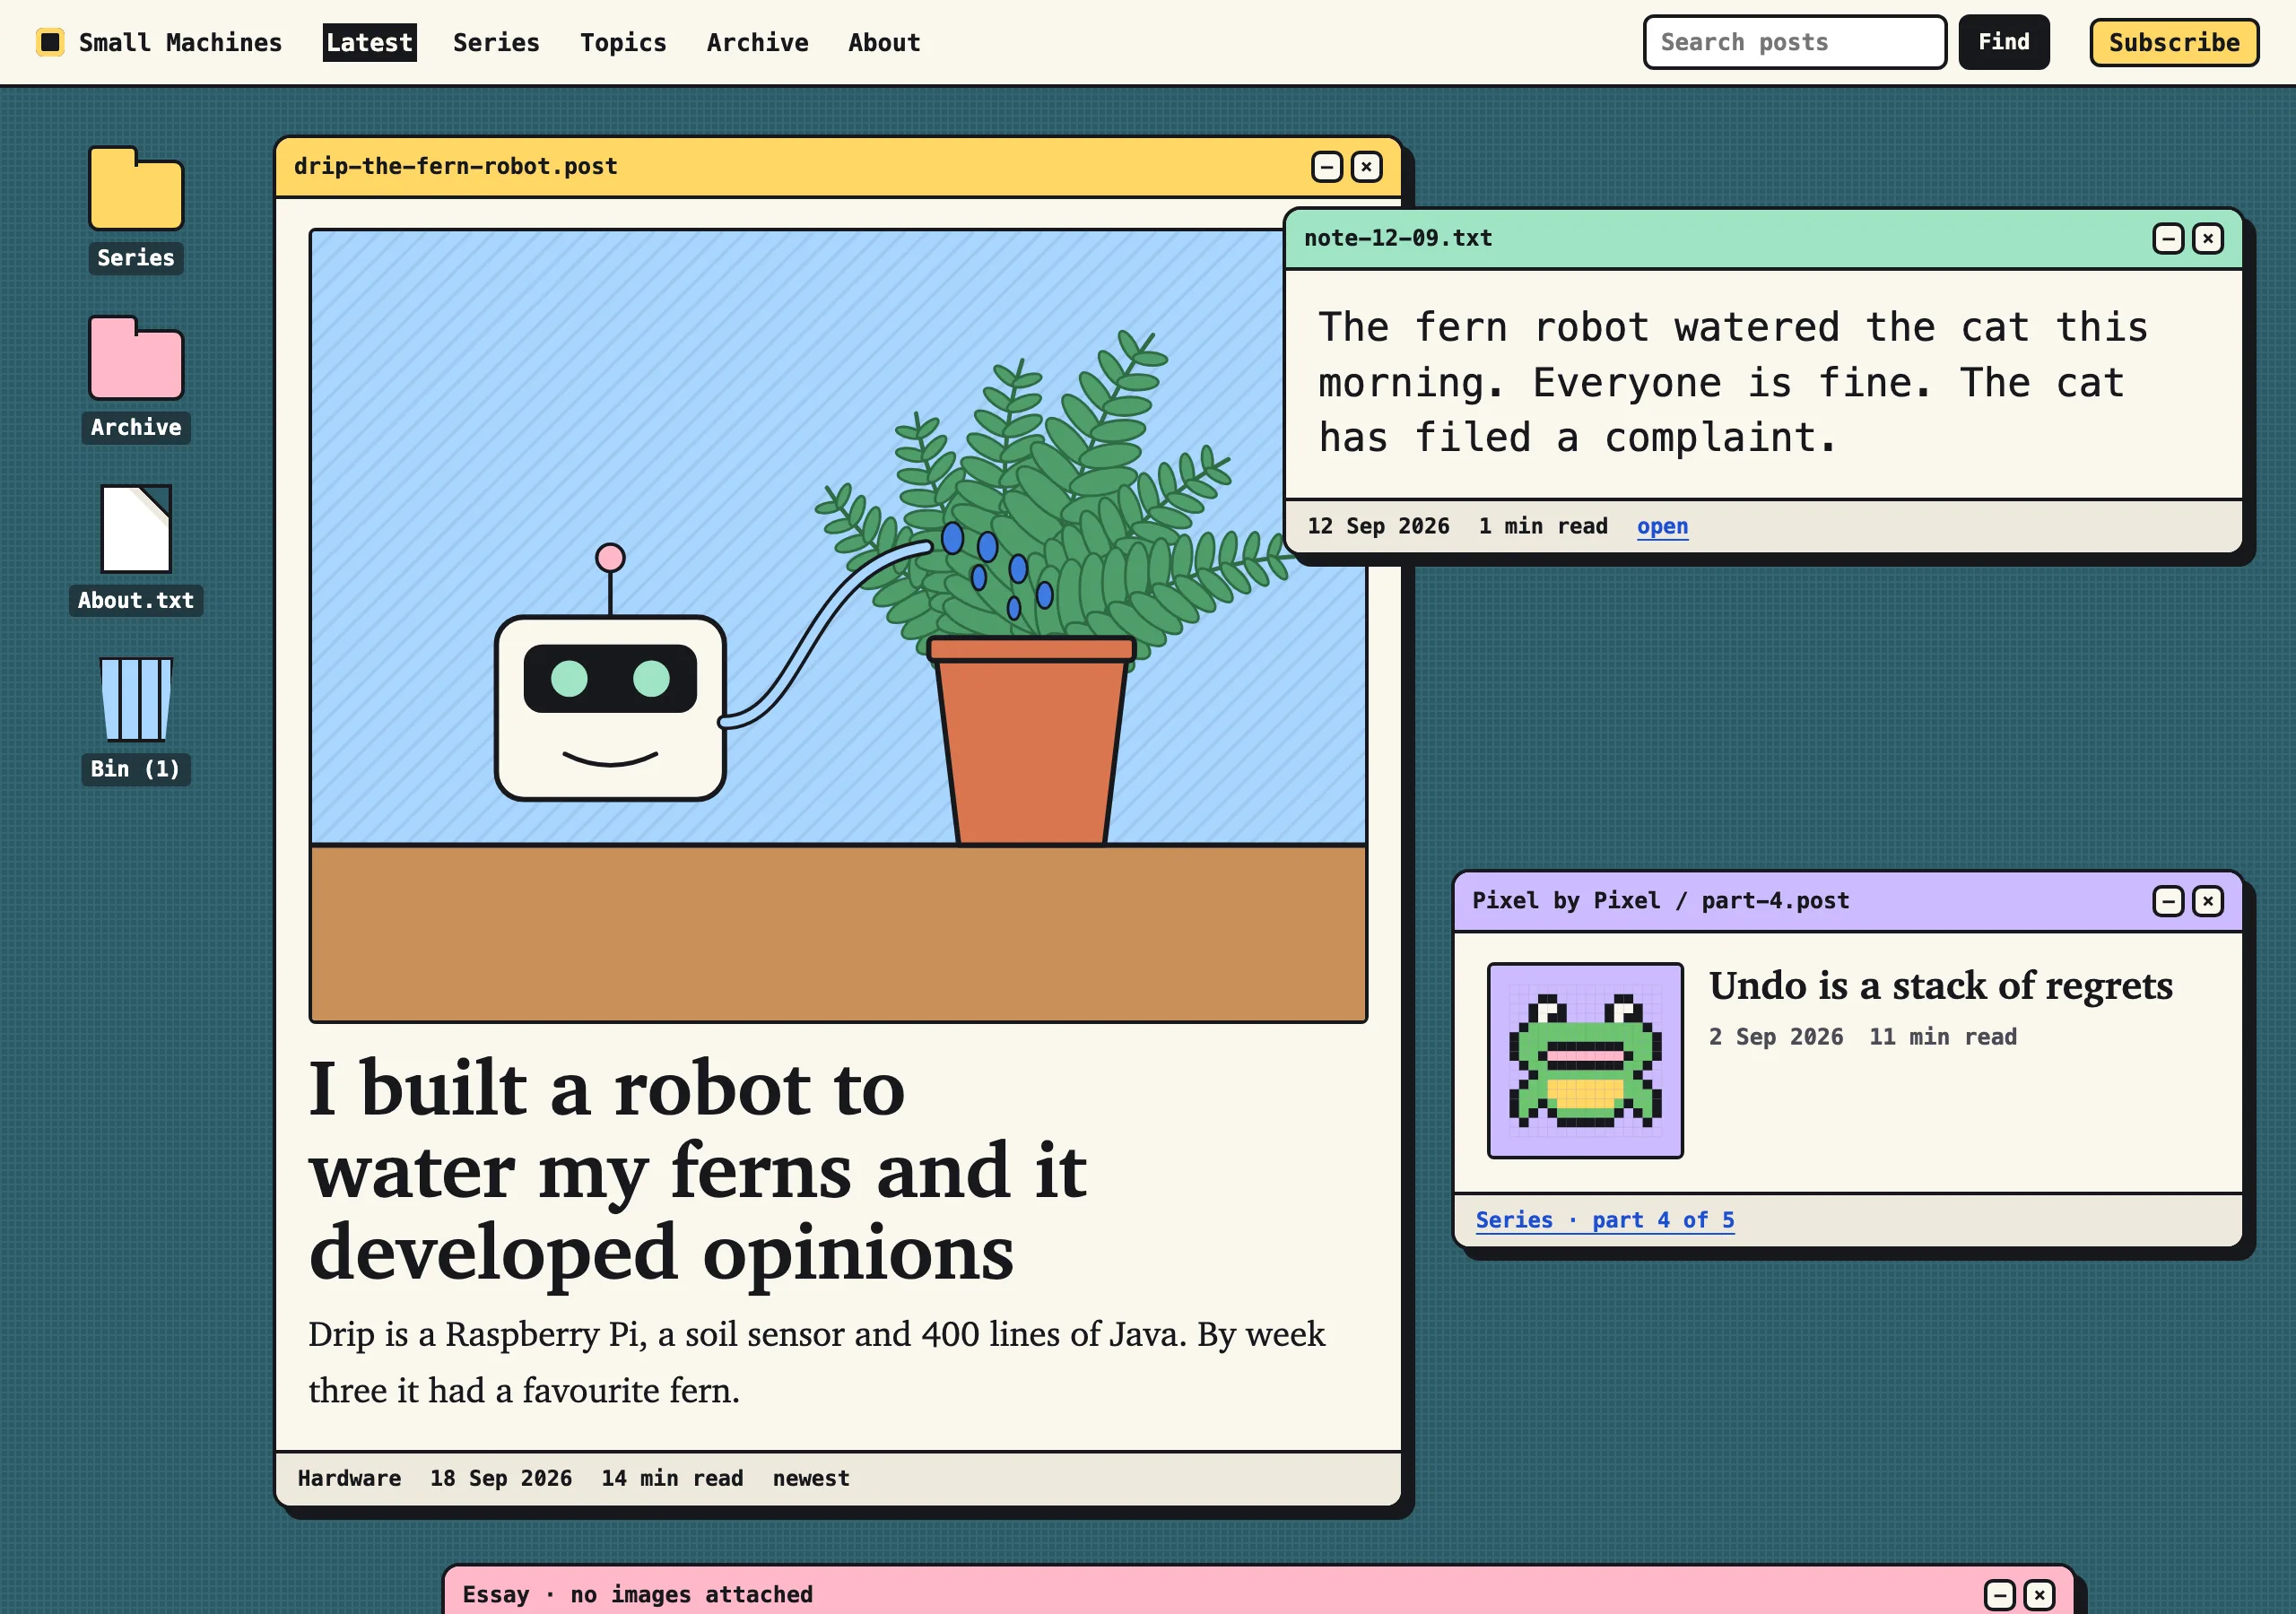2296x1614 pixels.
Task: Click the '2 Sep 2026' date in Pixel by Pixel
Action: click(x=1776, y=1037)
